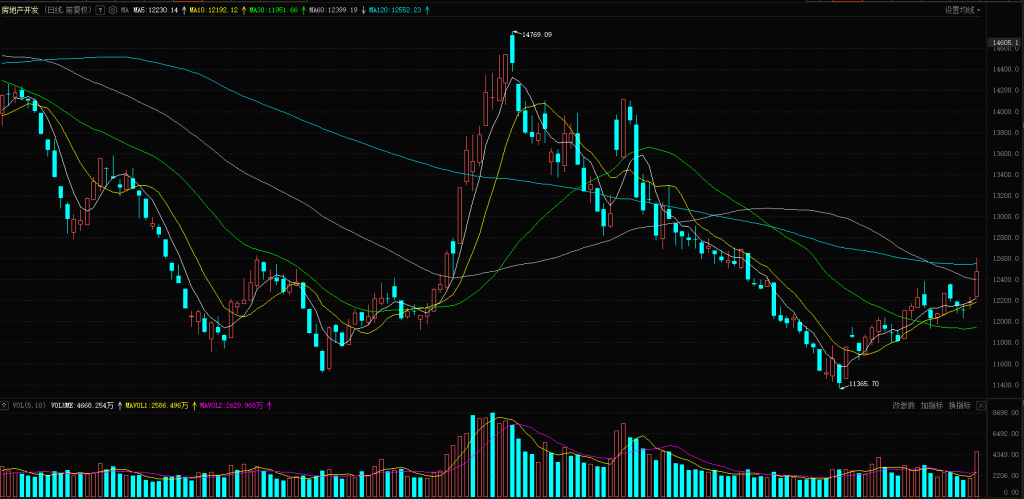This screenshot has height=499, width=1024.
Task: Click 换指标 to switch indicator
Action: click(x=960, y=406)
